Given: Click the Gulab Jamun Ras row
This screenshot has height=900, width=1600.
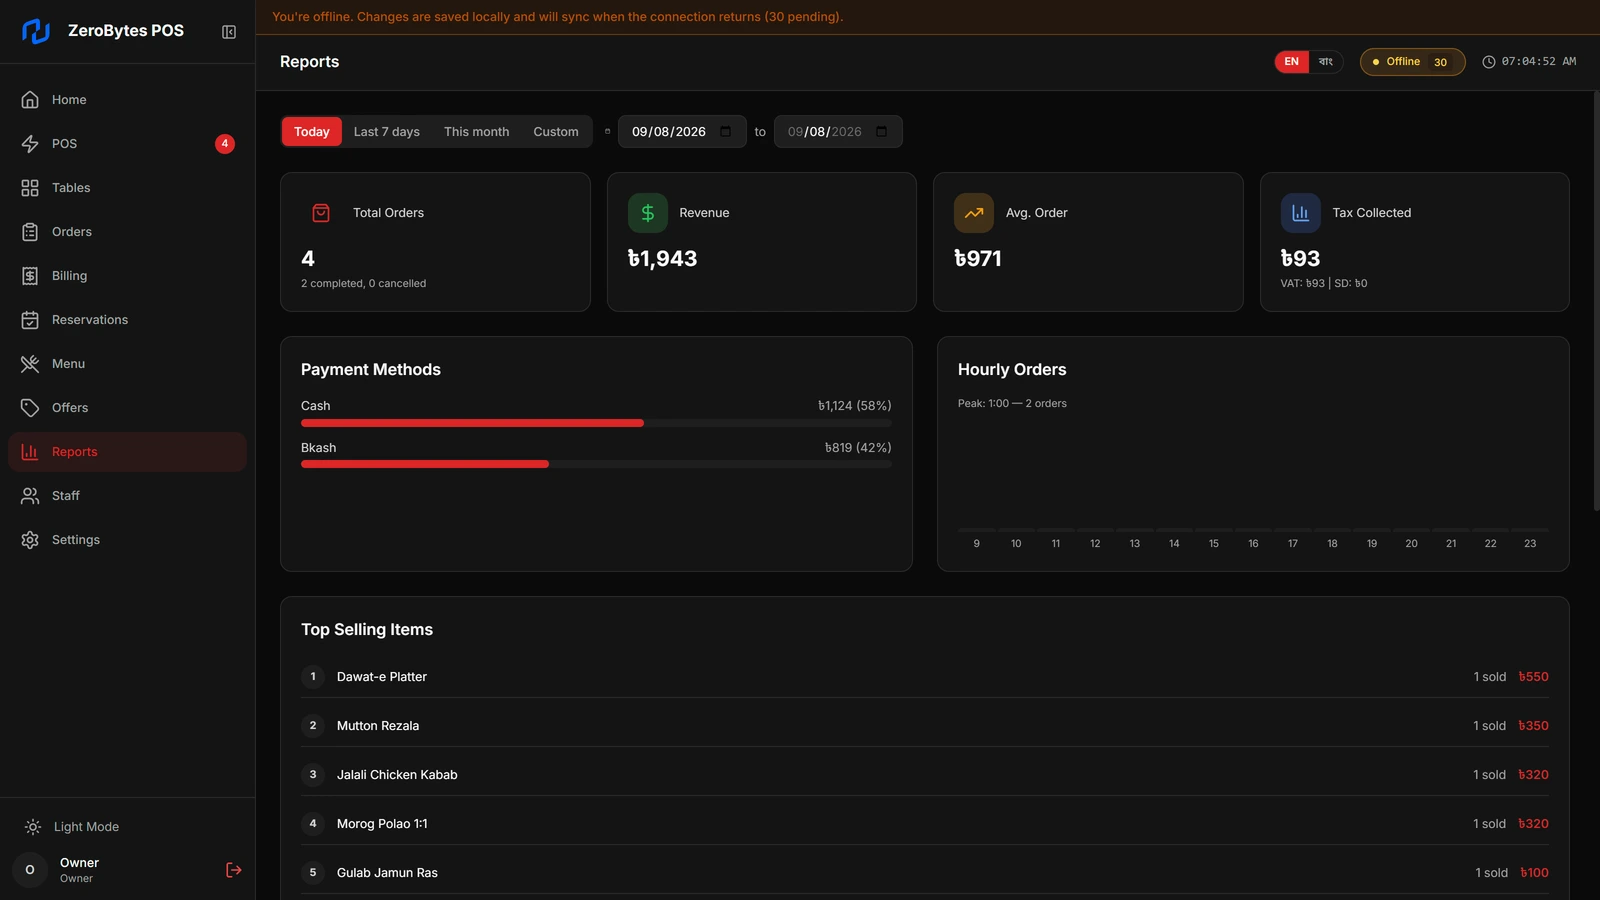Looking at the screenshot, I should pyautogui.click(x=925, y=873).
